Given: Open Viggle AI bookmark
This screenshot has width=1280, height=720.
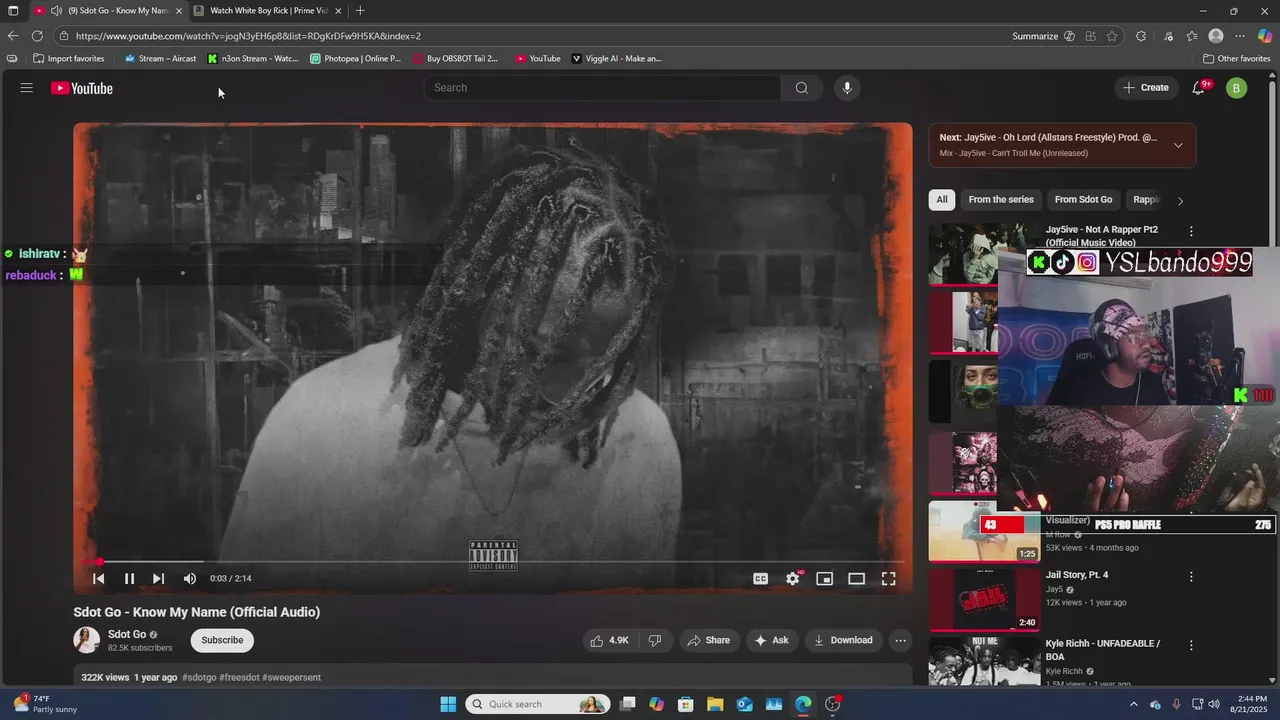Looking at the screenshot, I should tap(616, 59).
